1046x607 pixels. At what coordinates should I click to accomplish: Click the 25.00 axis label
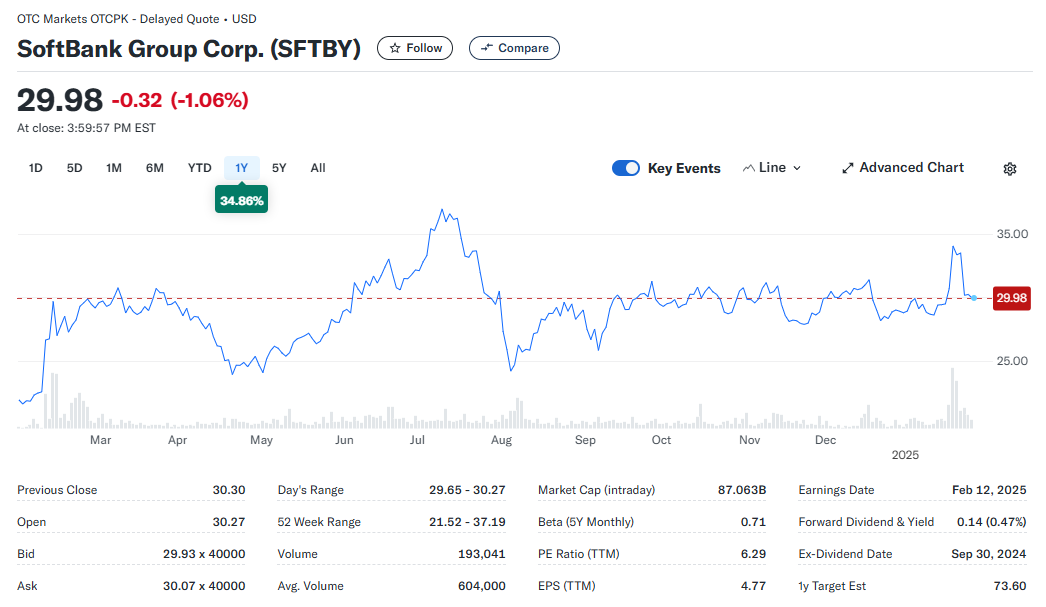coord(1012,361)
